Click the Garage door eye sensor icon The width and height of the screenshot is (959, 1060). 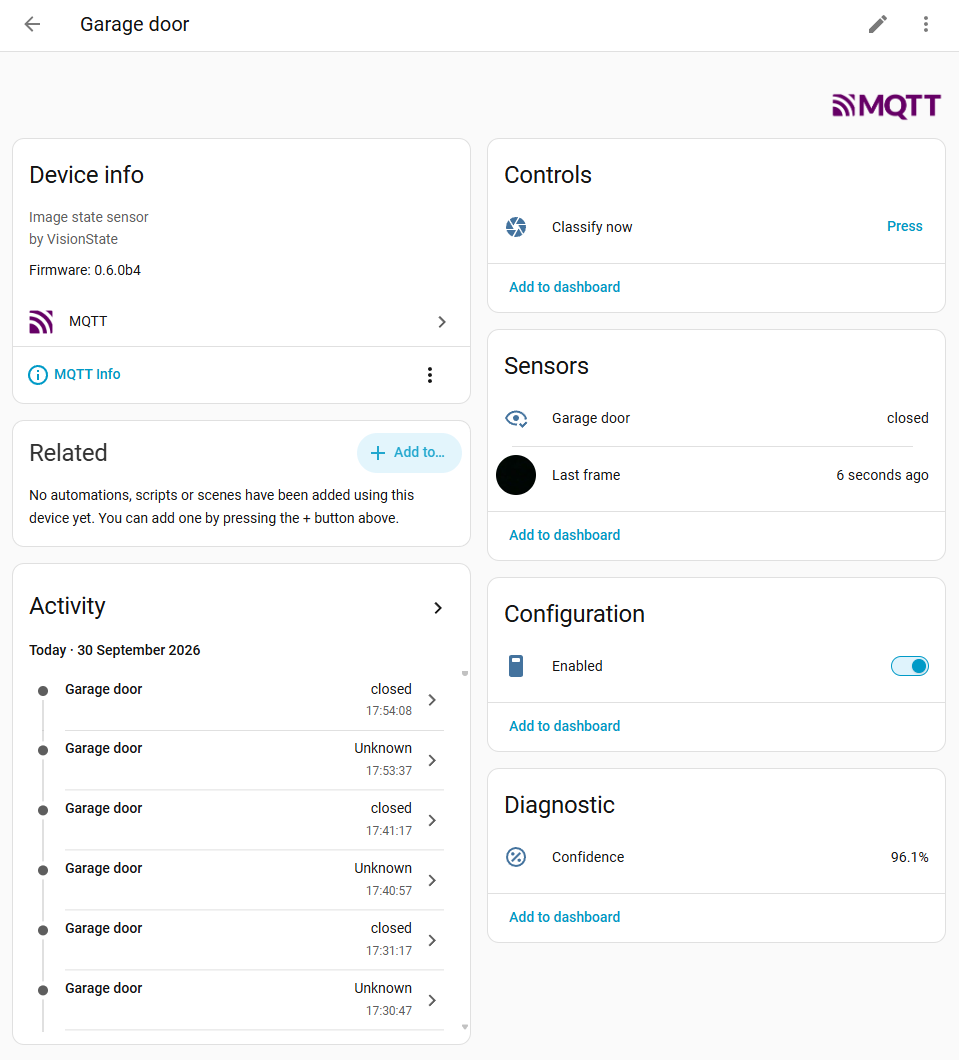point(516,418)
